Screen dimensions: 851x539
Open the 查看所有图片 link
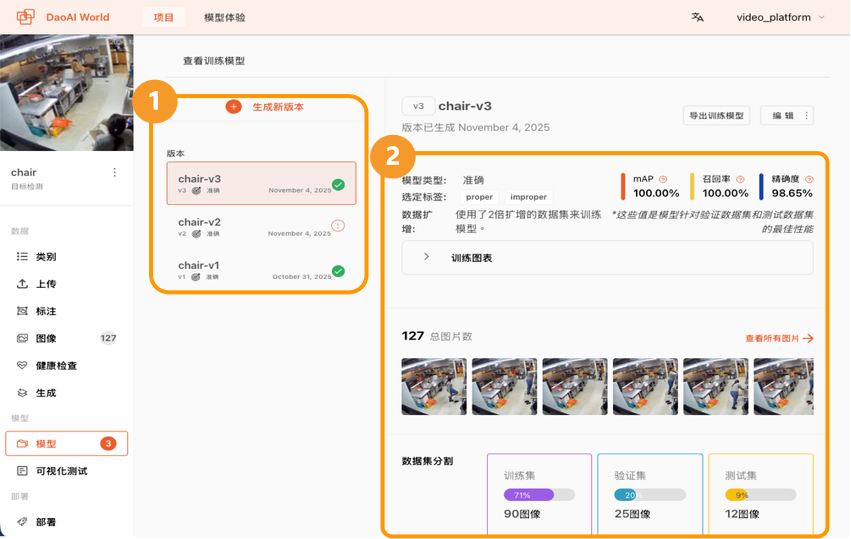click(x=779, y=339)
